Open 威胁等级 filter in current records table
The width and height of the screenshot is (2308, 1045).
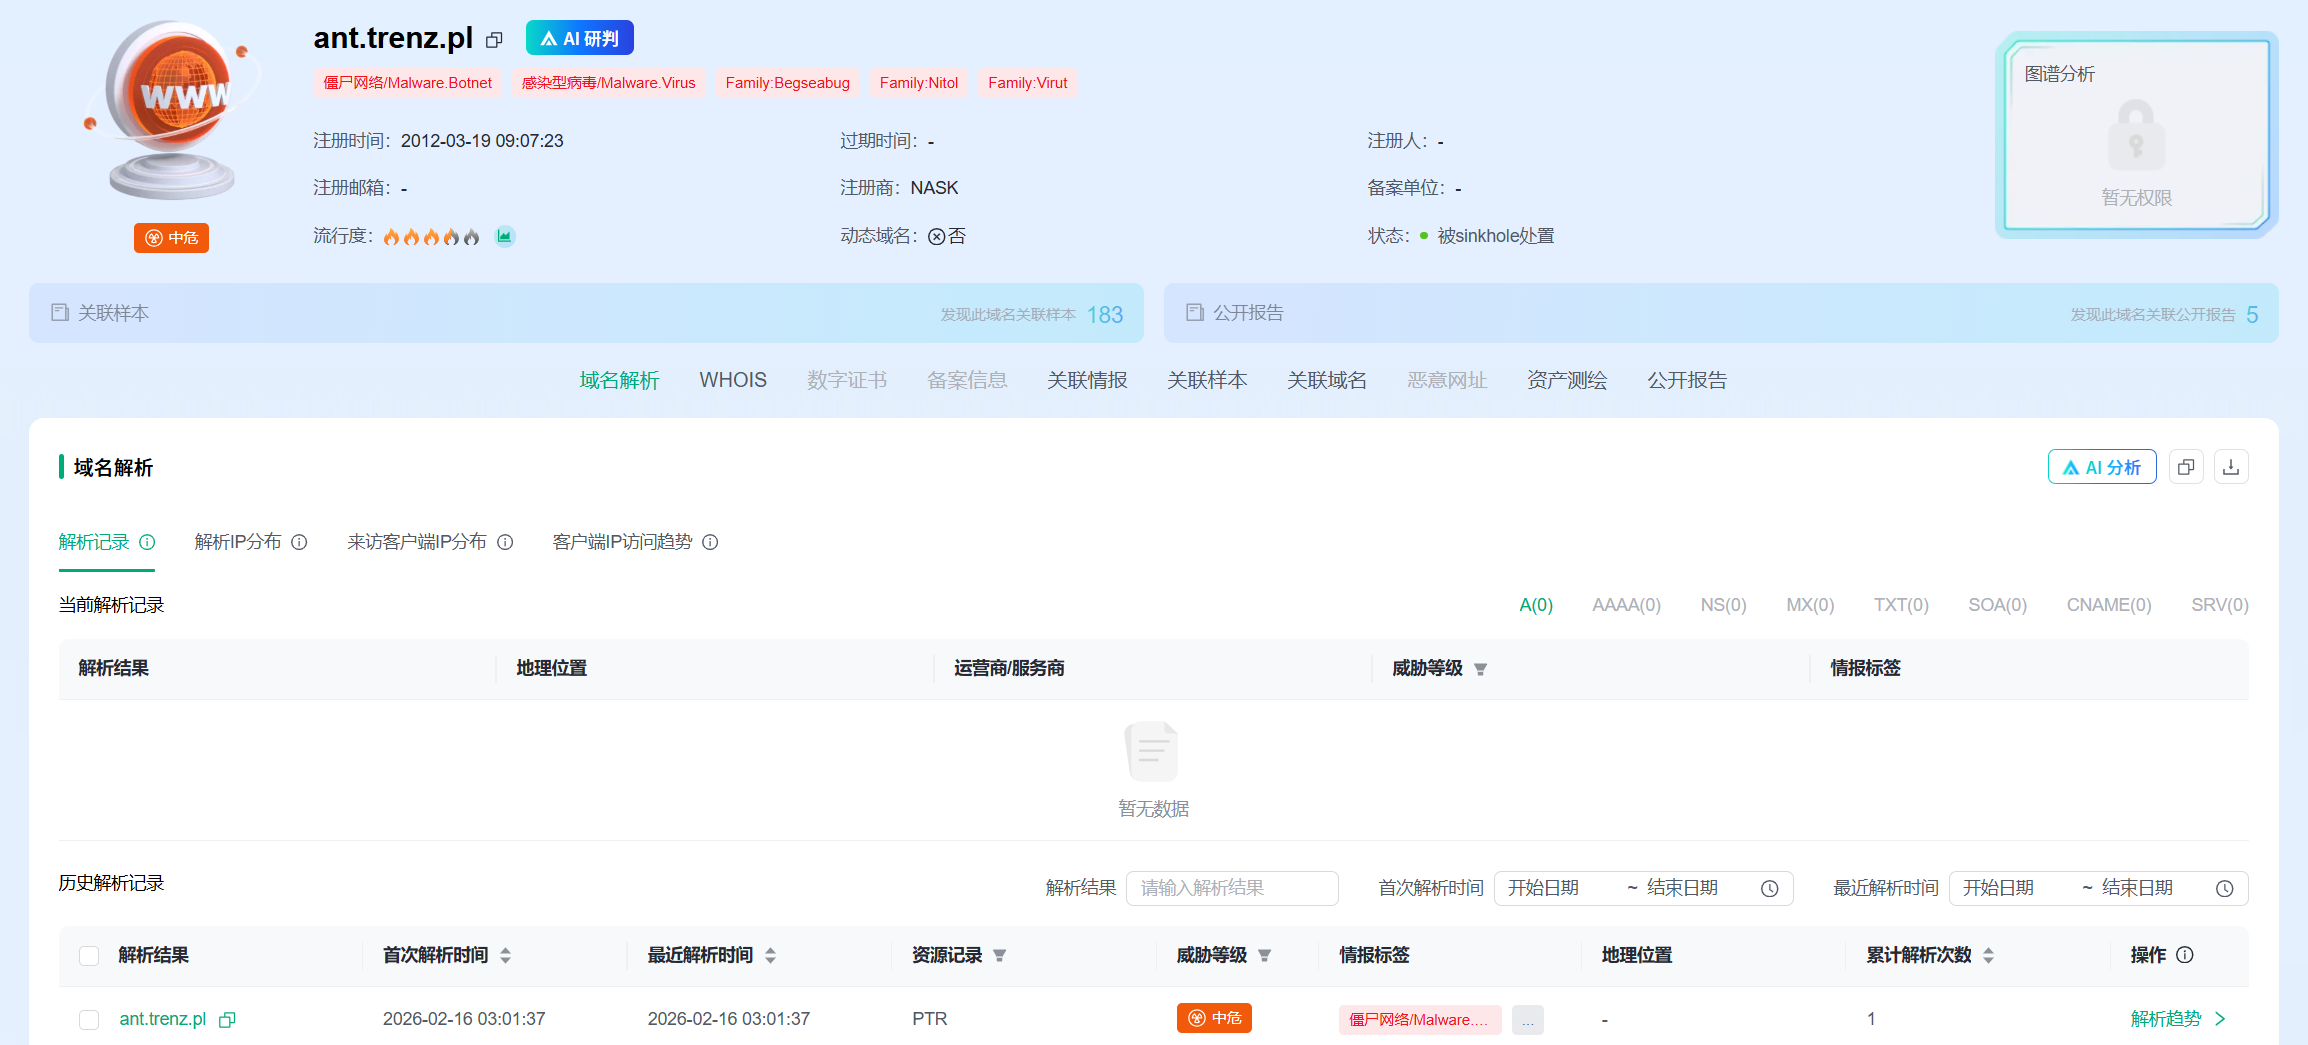coord(1480,669)
